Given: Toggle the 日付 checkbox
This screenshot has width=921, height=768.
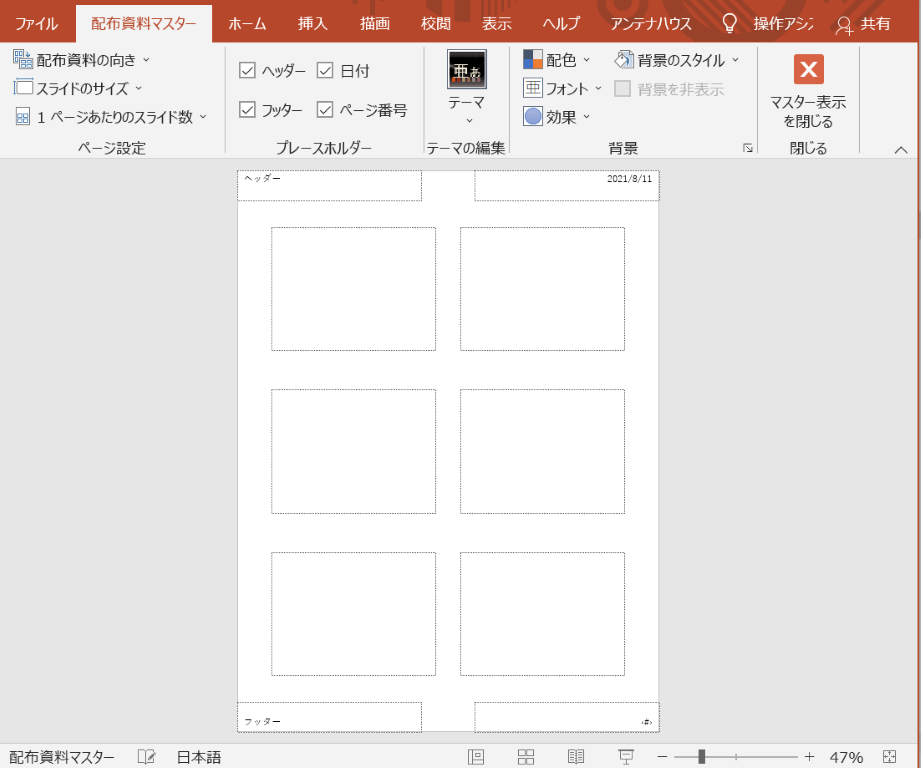Looking at the screenshot, I should [325, 71].
